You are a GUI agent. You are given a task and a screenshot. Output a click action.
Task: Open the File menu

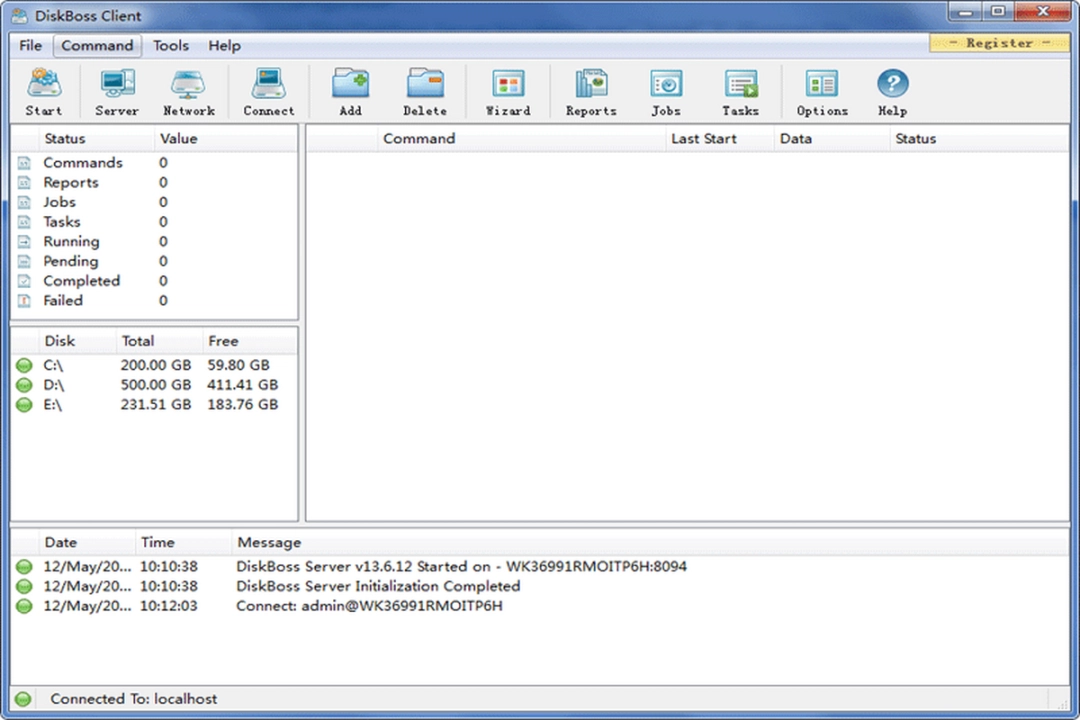click(30, 45)
